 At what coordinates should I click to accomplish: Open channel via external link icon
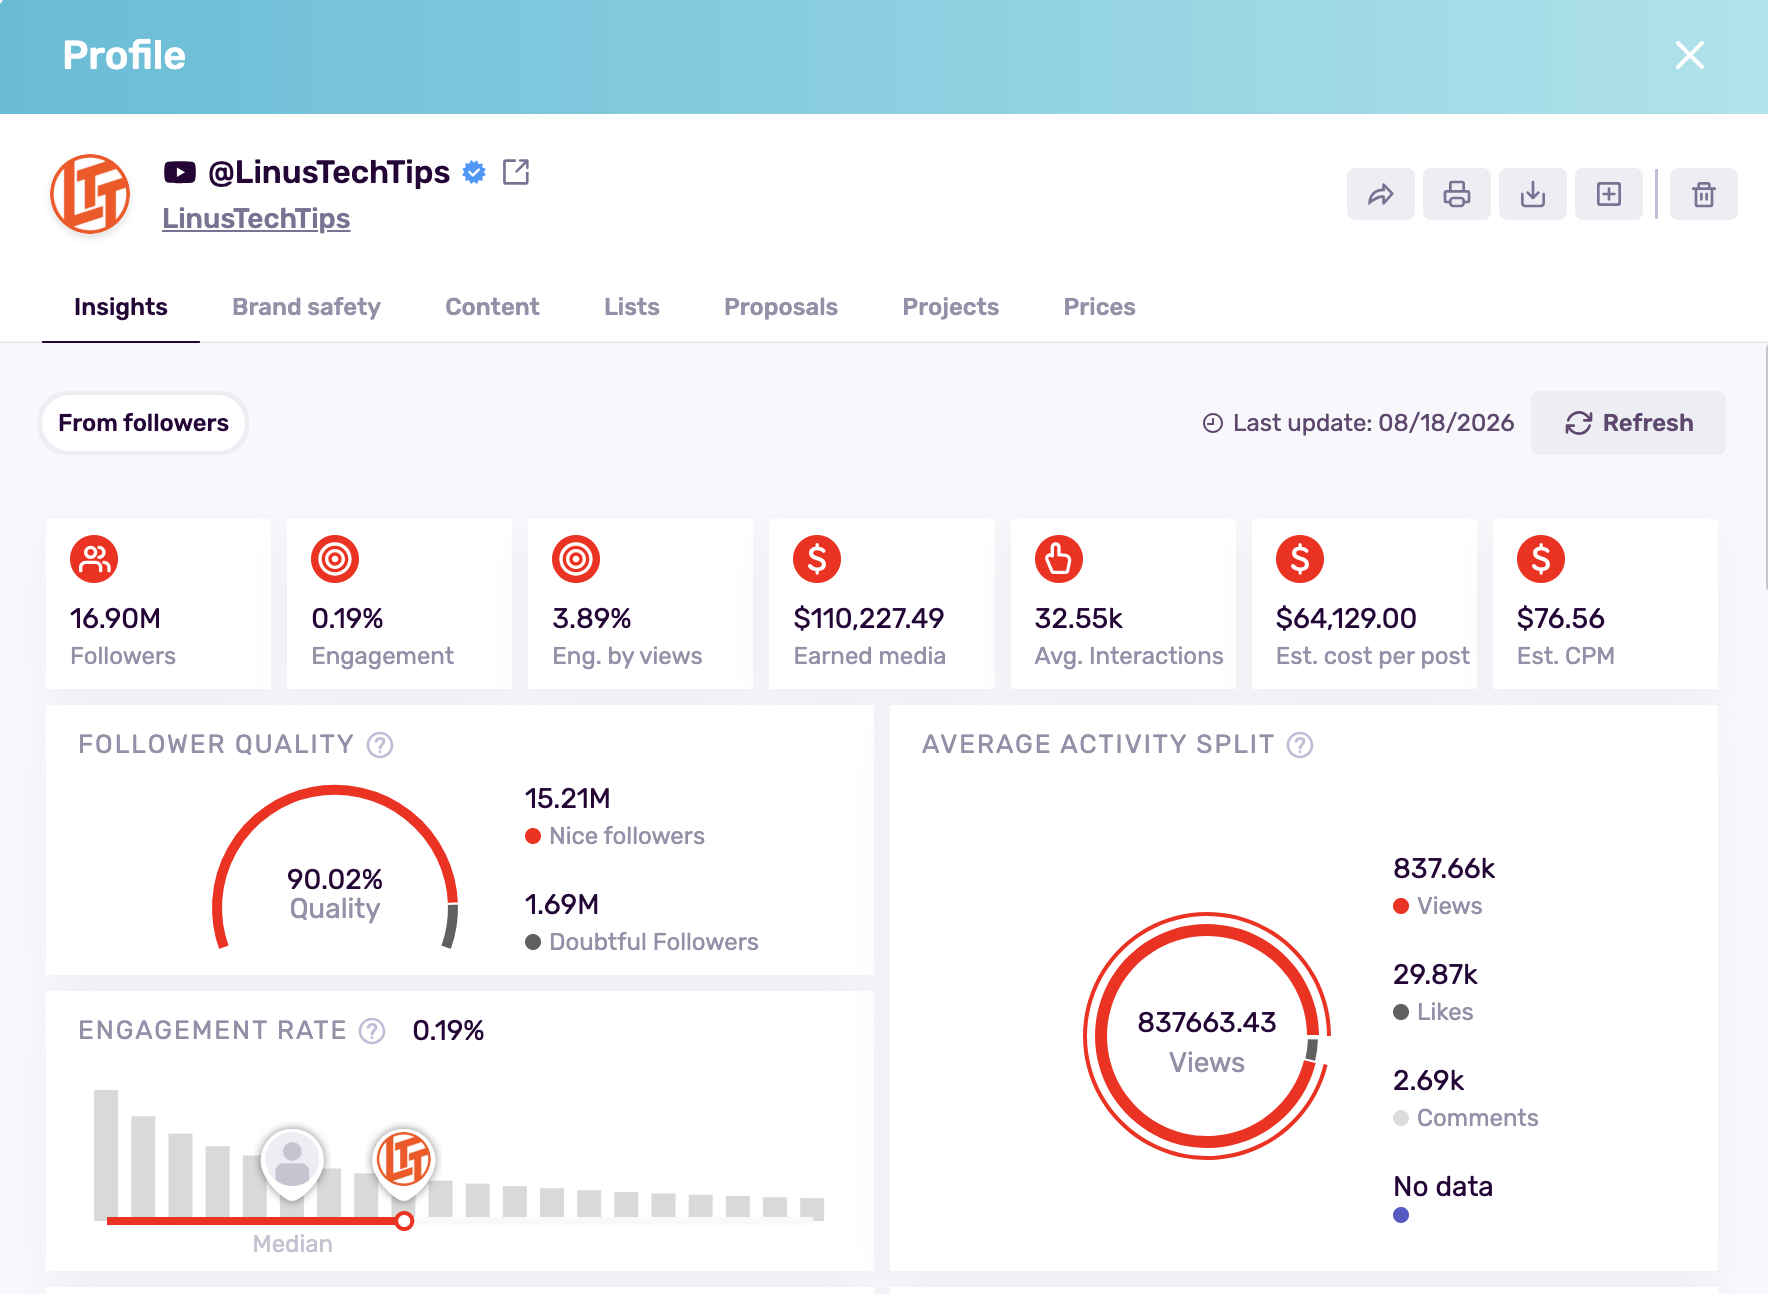(x=516, y=172)
